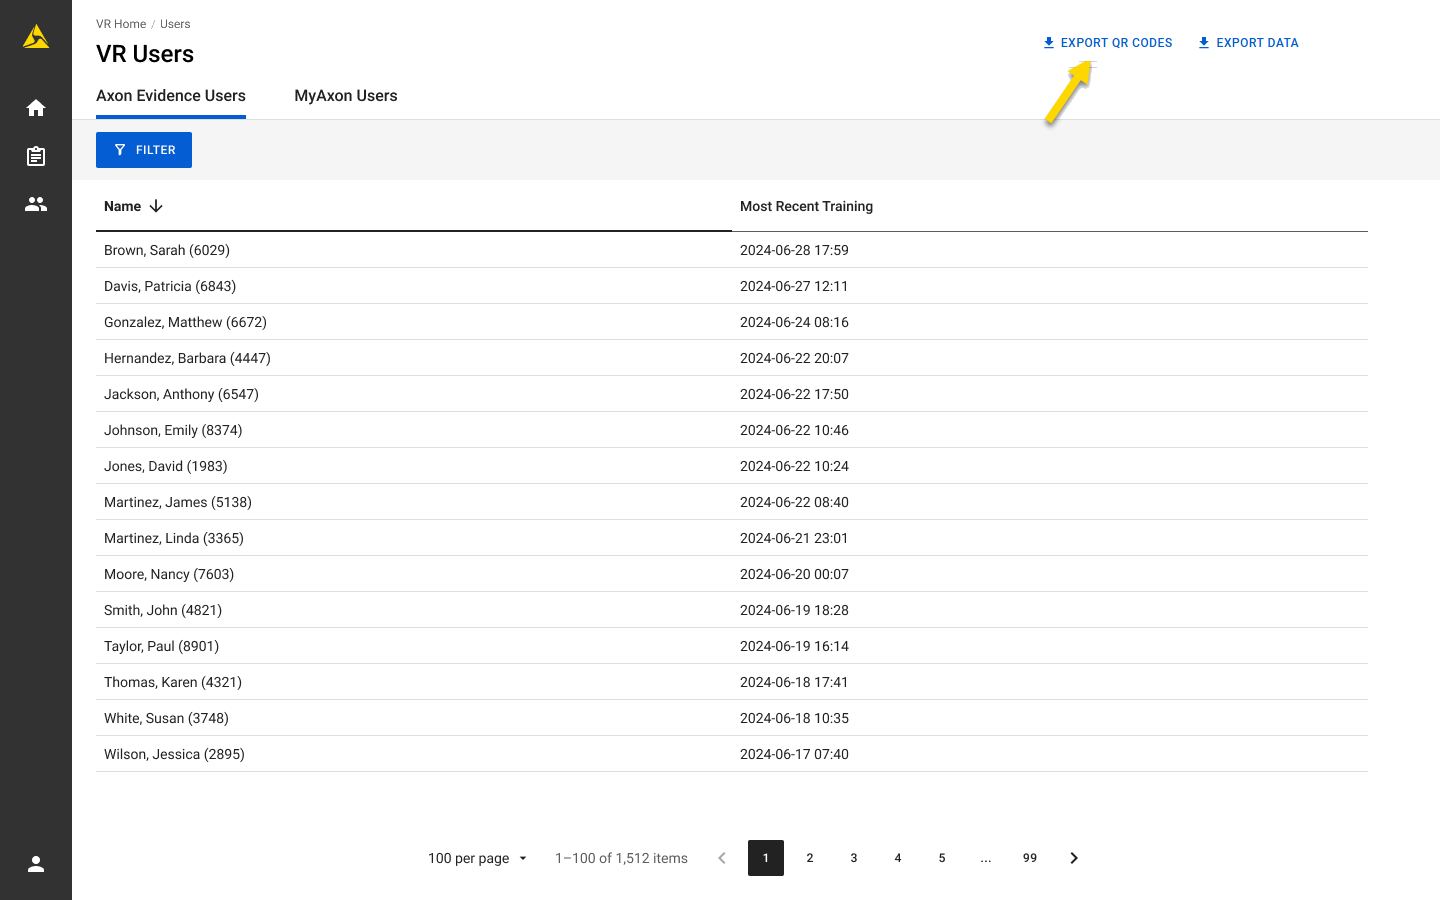Viewport: 1440px width, 900px height.
Task: Open the account profile icon at bottom
Action: point(36,864)
